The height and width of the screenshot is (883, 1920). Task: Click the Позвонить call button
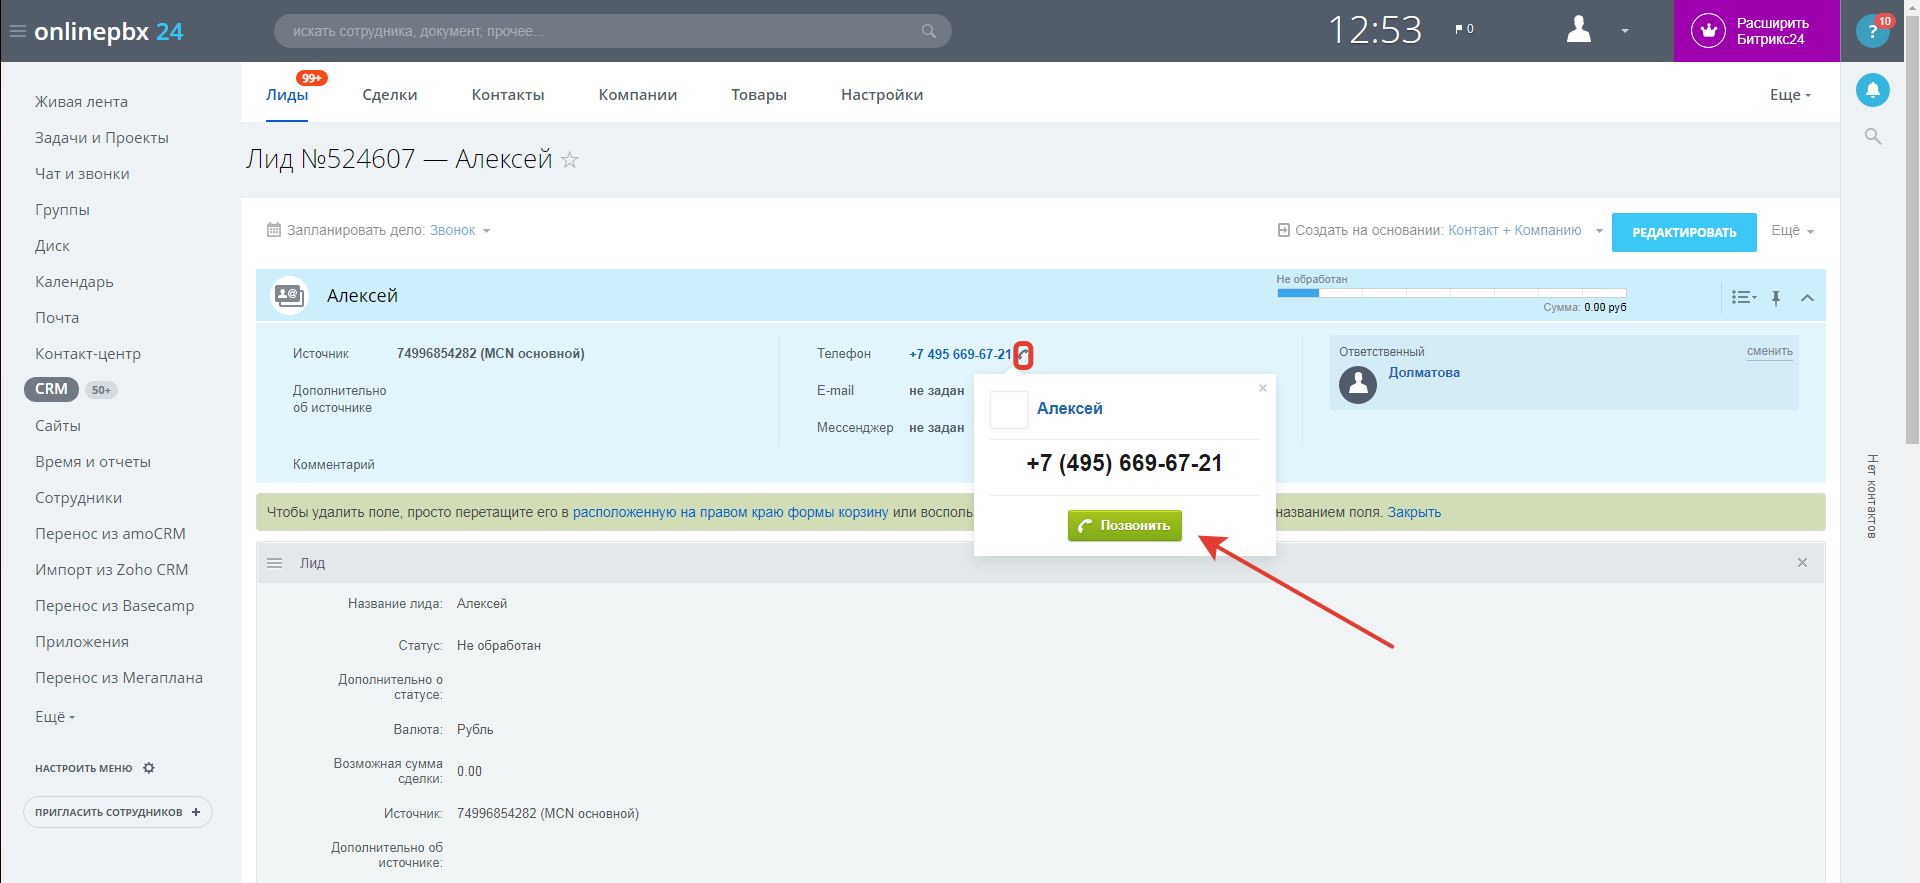(1125, 526)
